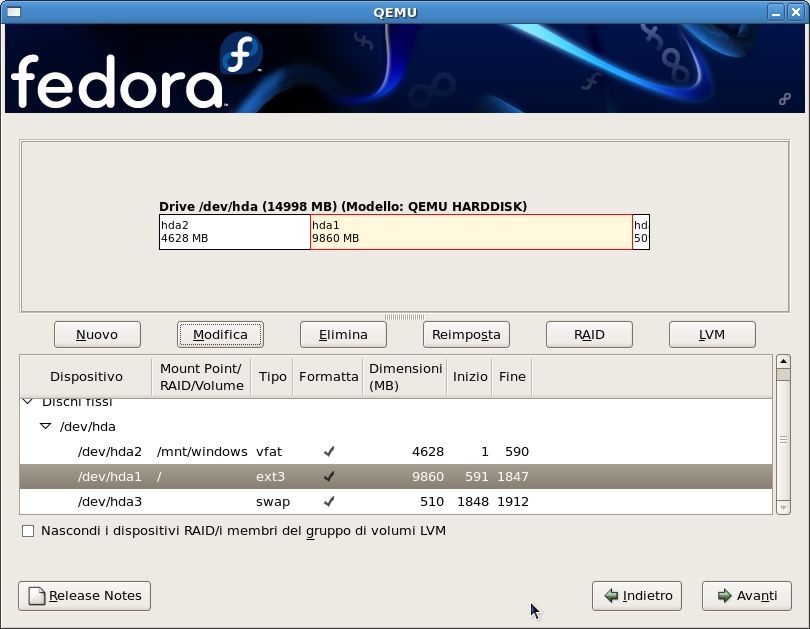Click the Elimina partition button
810x629 pixels.
click(x=343, y=335)
